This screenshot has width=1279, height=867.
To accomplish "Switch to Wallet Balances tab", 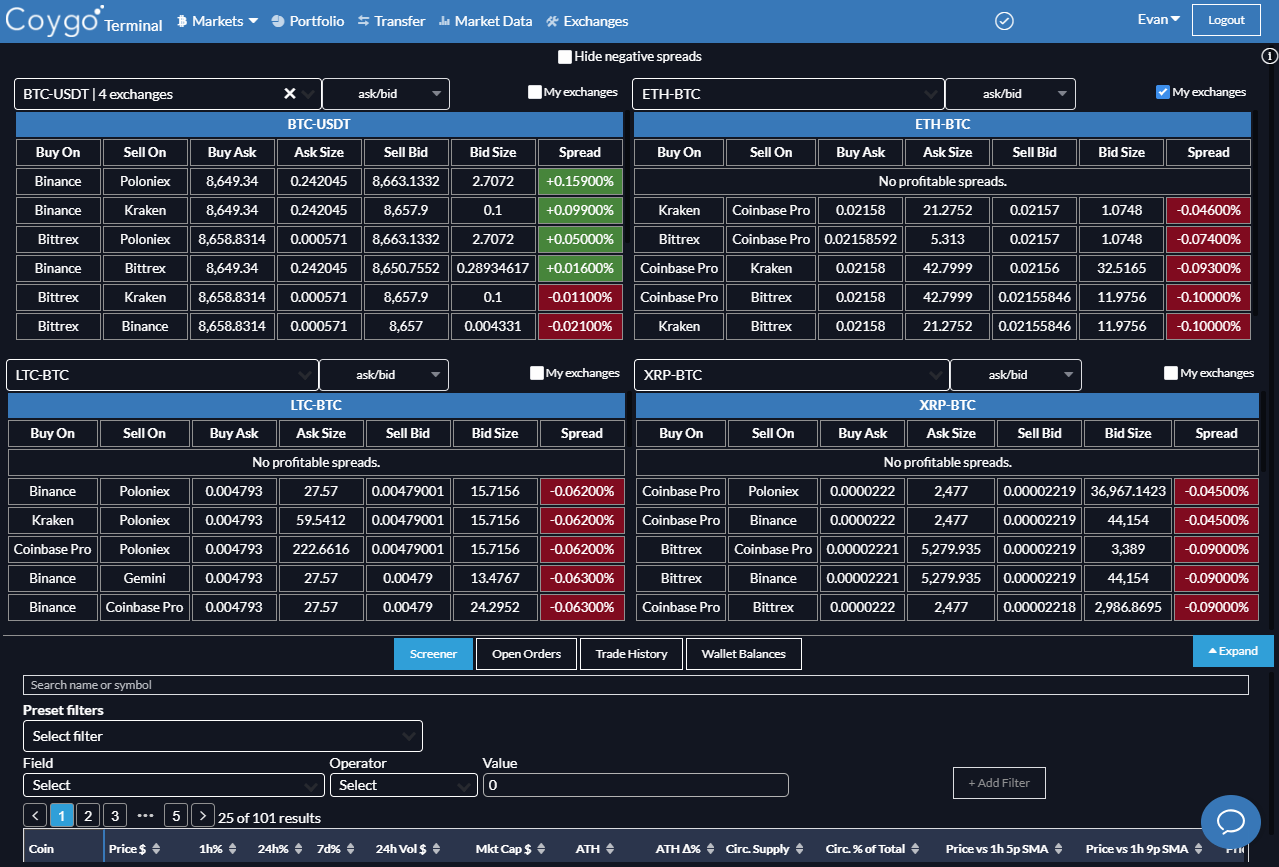I will click(744, 654).
